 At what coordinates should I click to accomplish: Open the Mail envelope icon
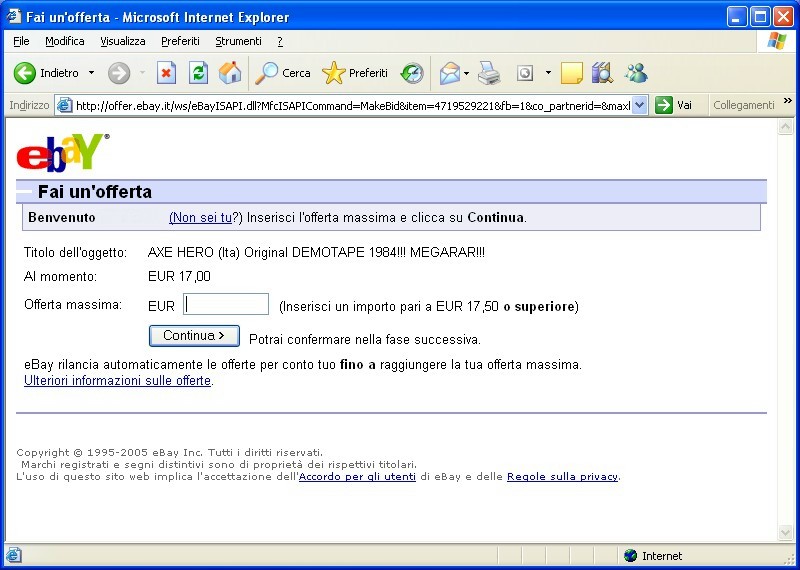[449, 73]
